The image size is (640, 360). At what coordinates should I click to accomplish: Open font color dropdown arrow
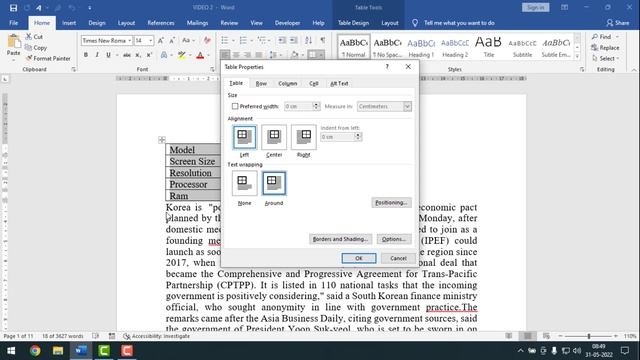(x=209, y=55)
